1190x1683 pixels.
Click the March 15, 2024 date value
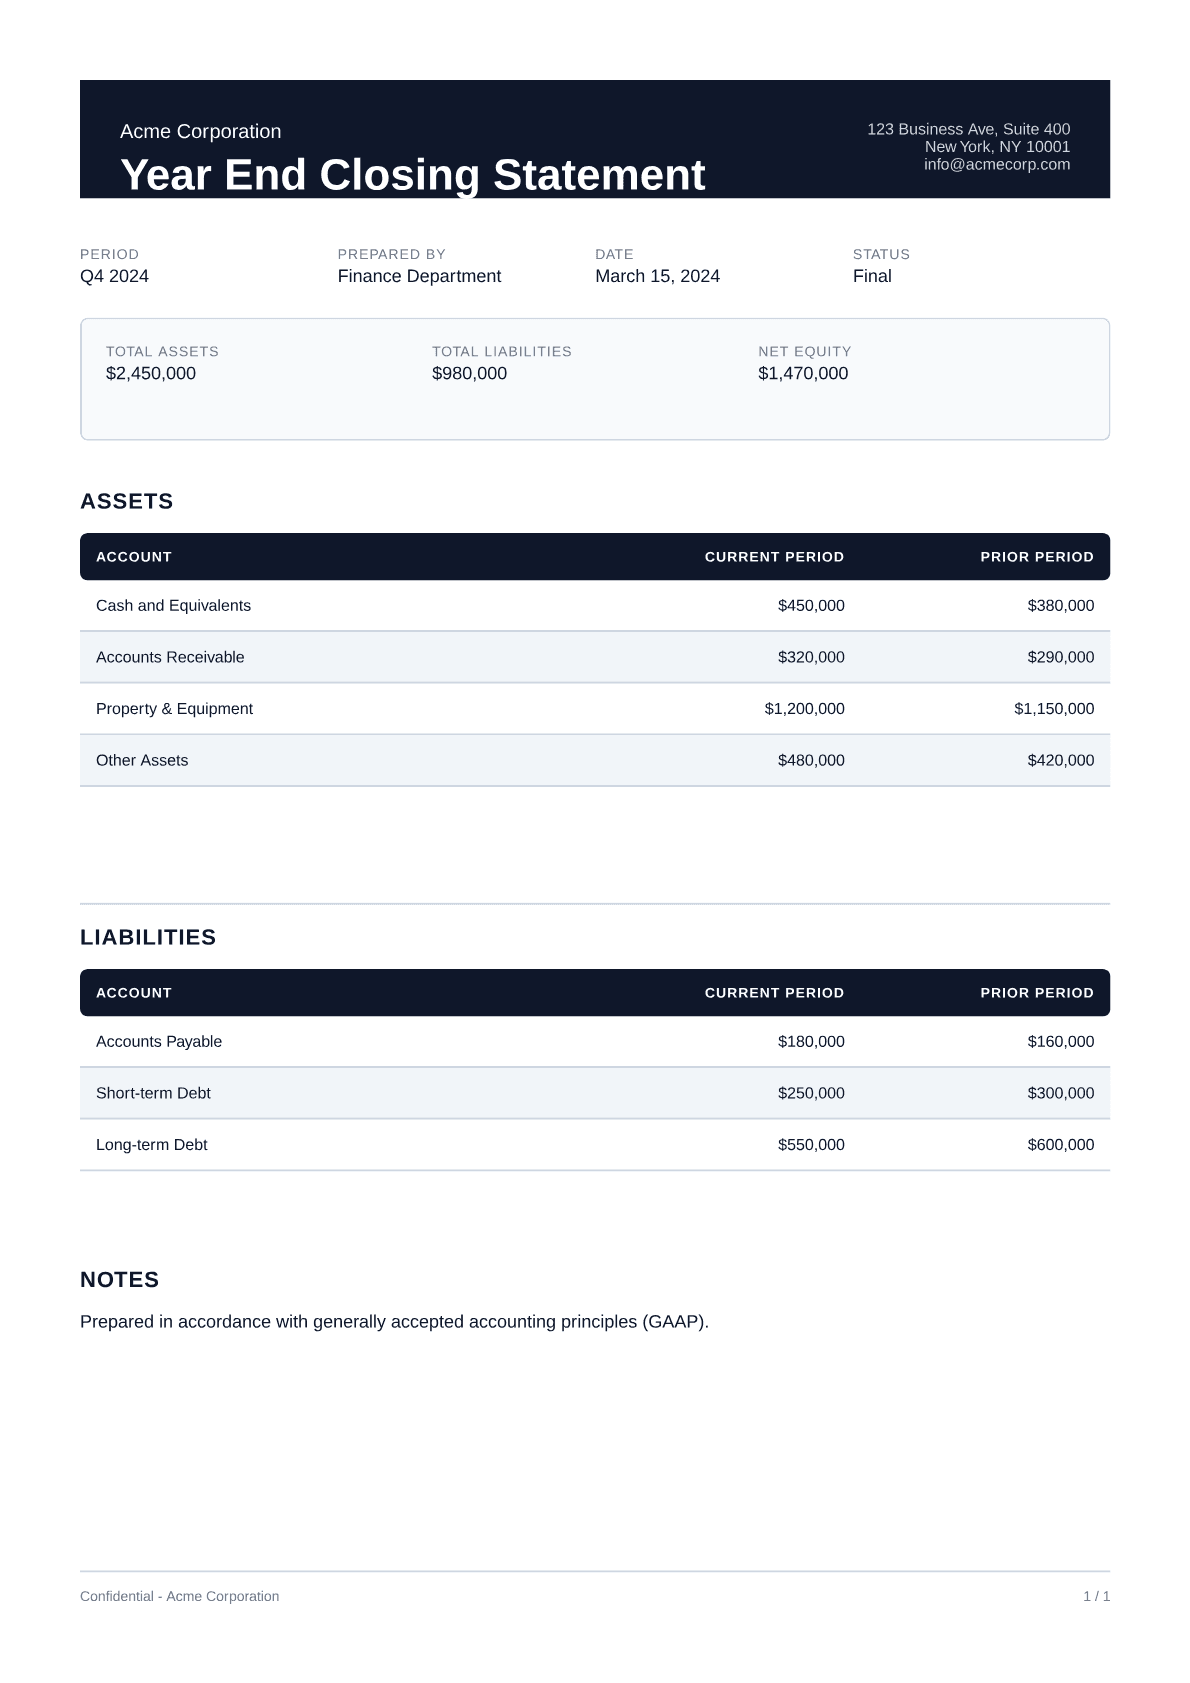pos(657,277)
